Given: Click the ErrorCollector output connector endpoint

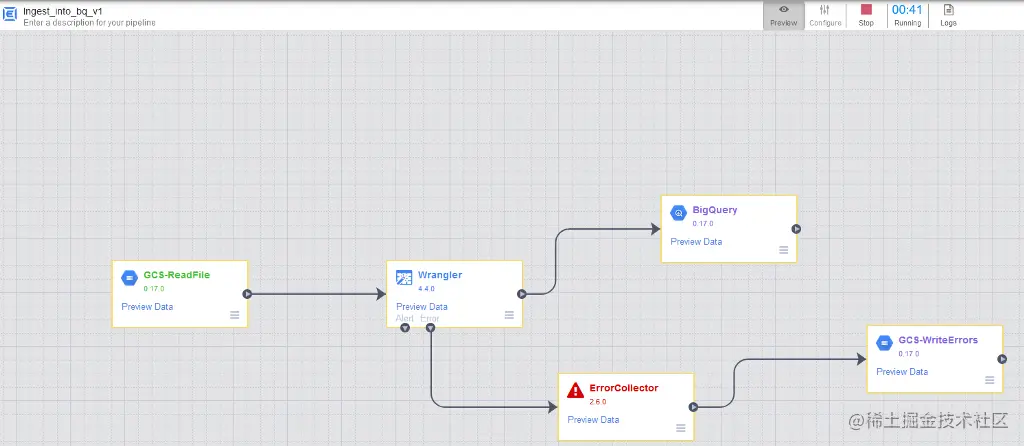Looking at the screenshot, I should 694,407.
